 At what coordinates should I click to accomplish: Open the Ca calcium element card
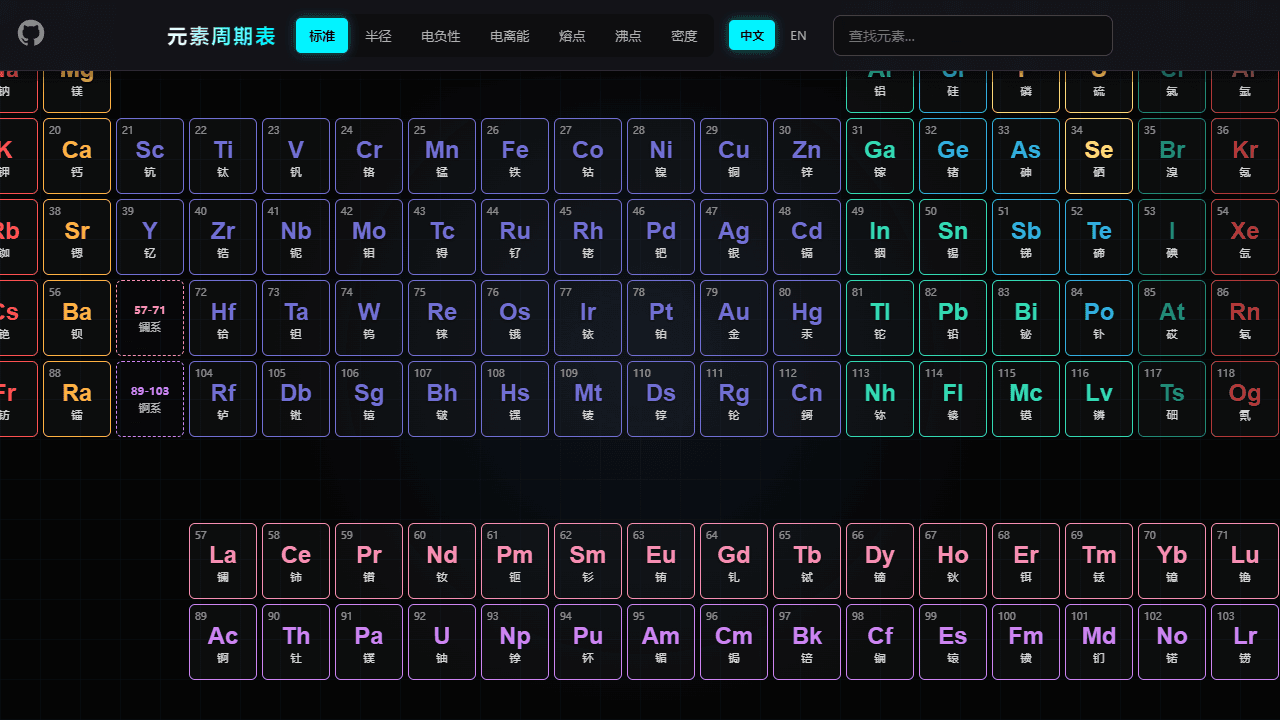point(77,156)
